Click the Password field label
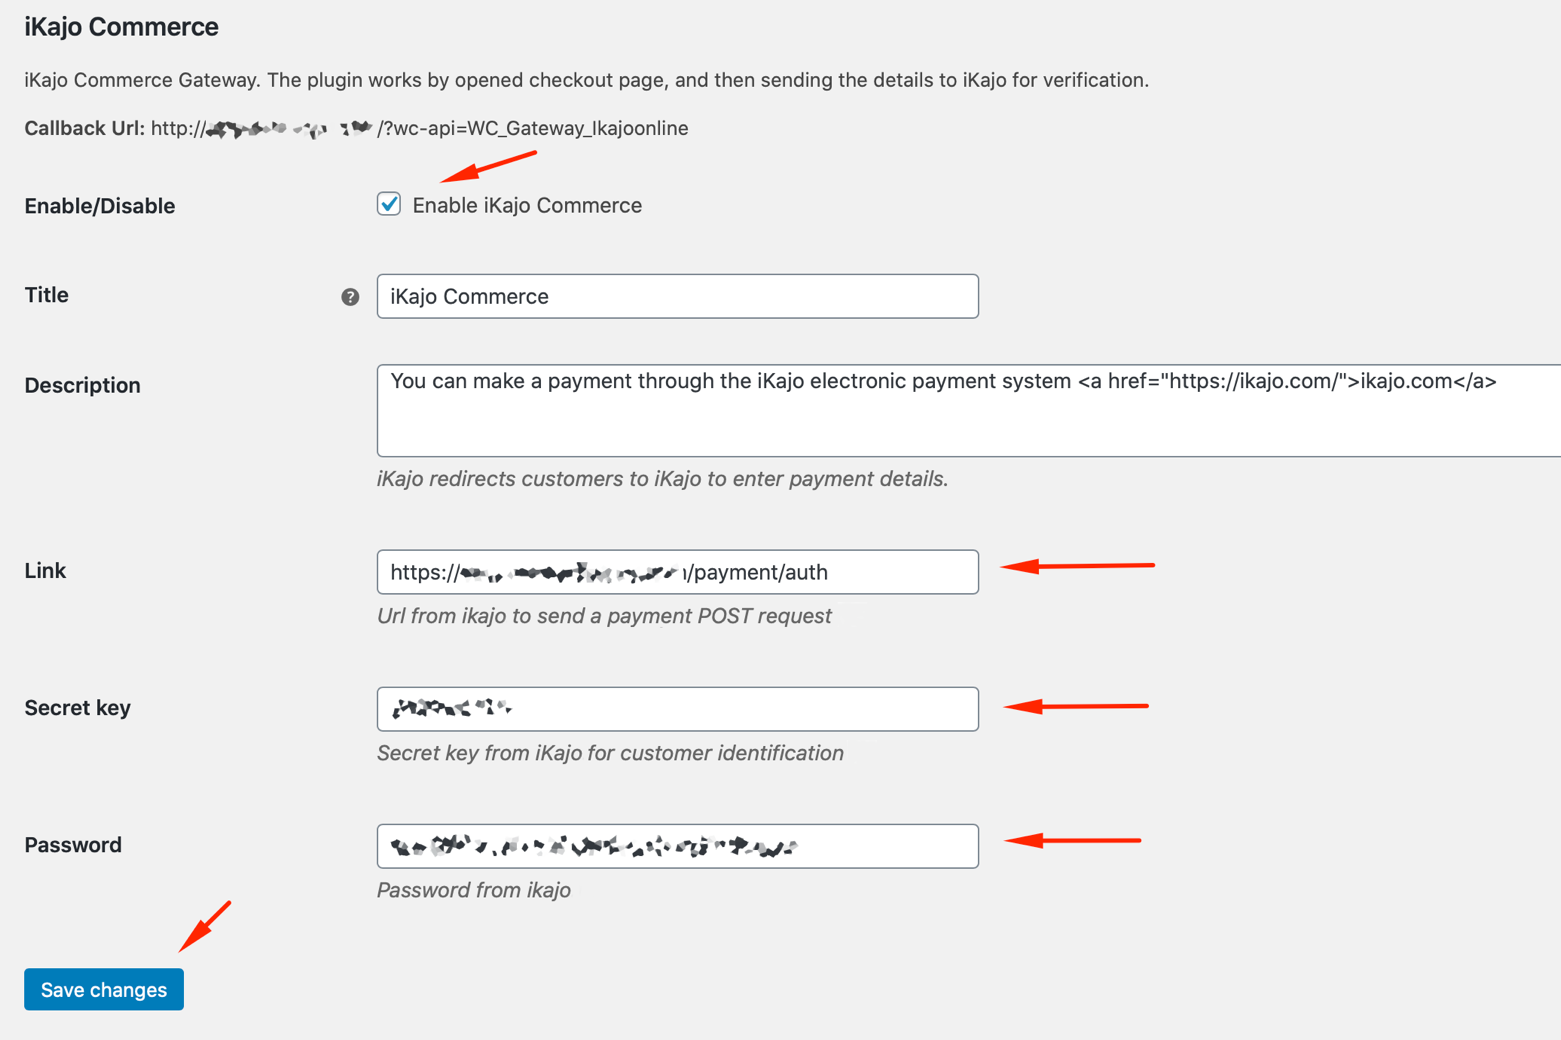 (73, 845)
